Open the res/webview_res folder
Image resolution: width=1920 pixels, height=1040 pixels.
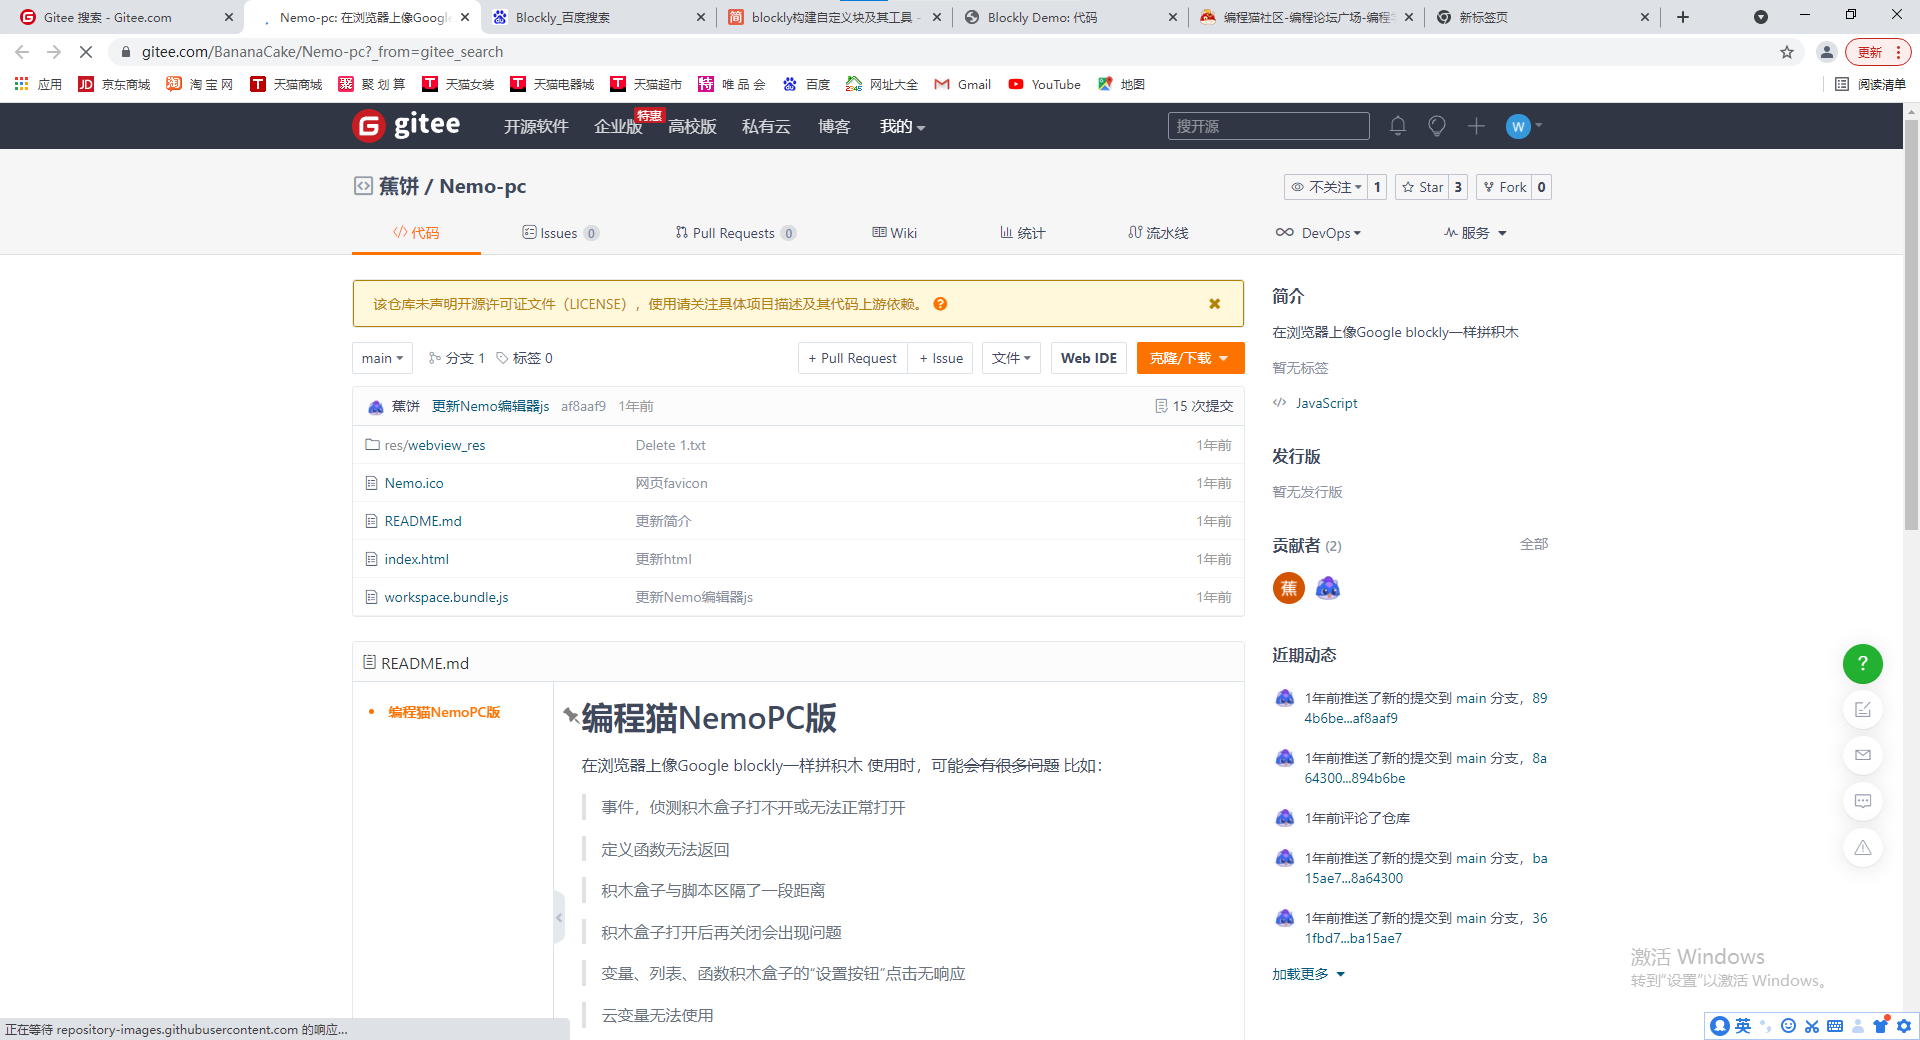coord(434,445)
